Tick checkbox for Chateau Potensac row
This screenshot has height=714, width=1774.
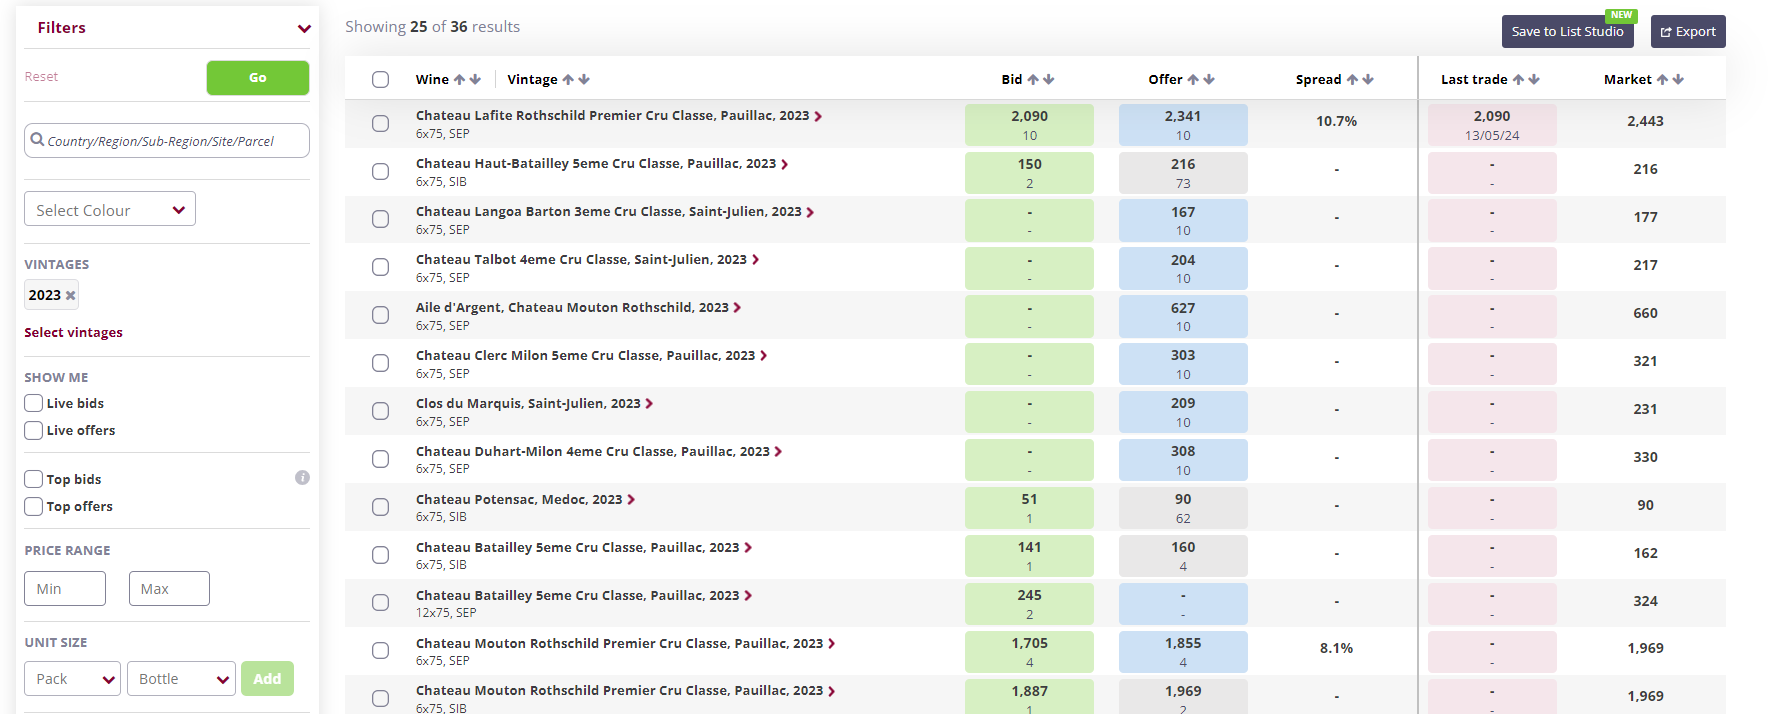[380, 507]
